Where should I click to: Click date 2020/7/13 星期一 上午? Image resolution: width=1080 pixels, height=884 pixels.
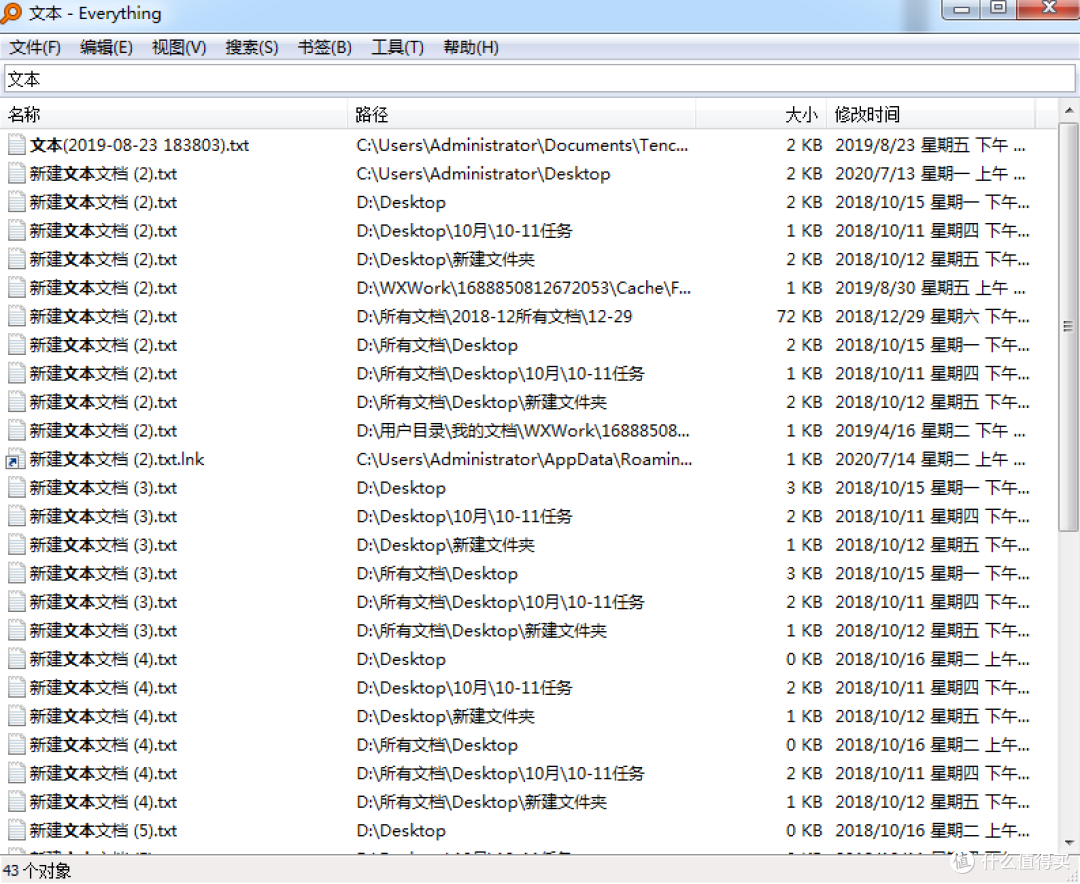(x=931, y=174)
